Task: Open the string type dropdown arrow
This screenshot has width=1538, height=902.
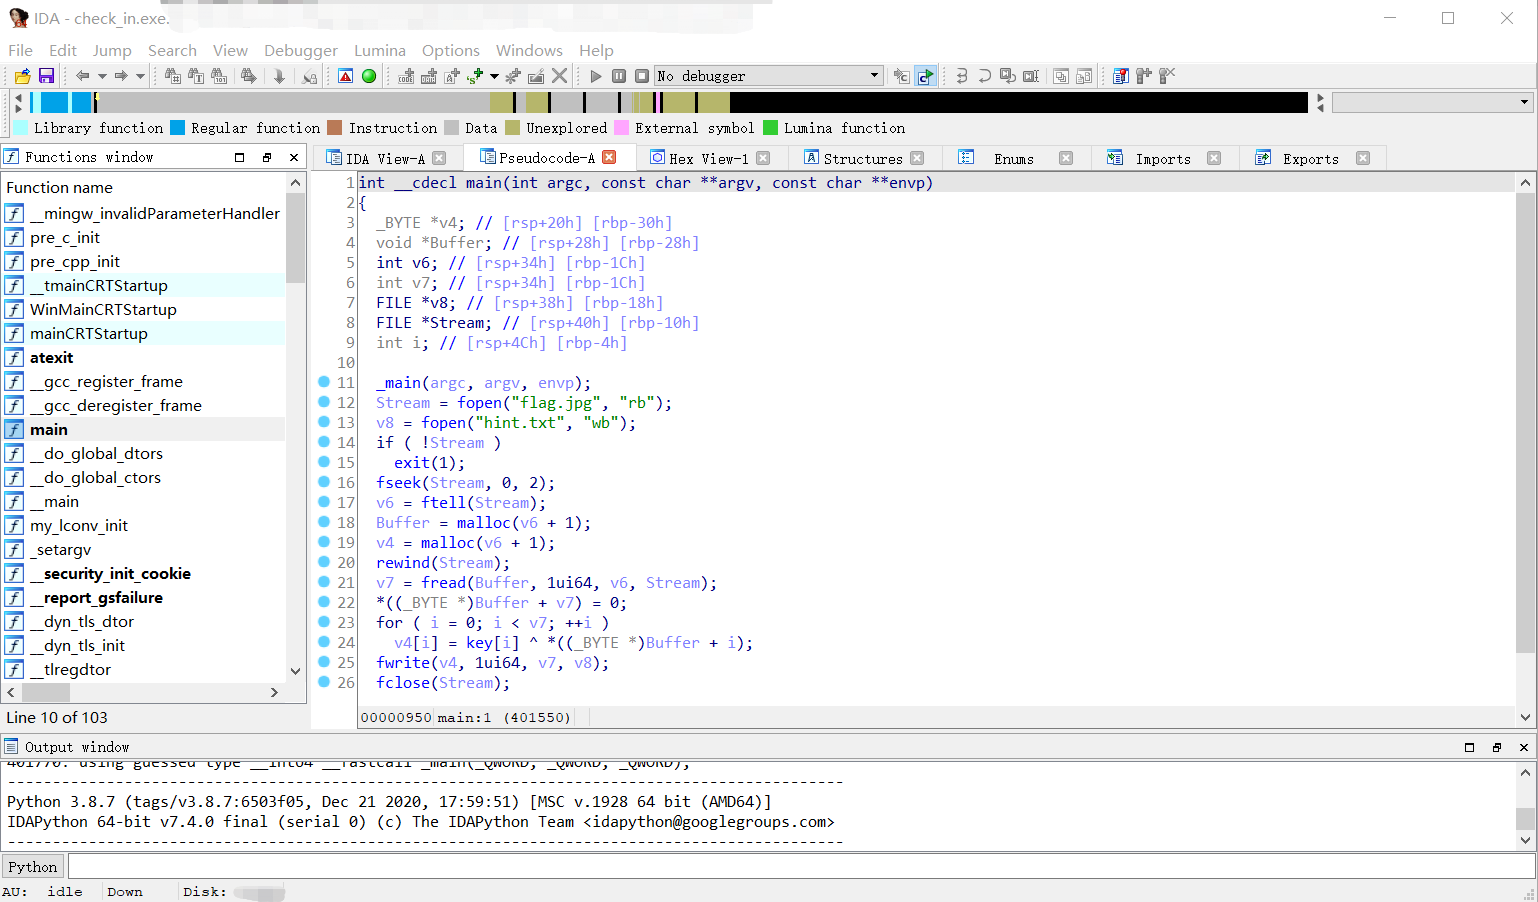Action: 494,76
